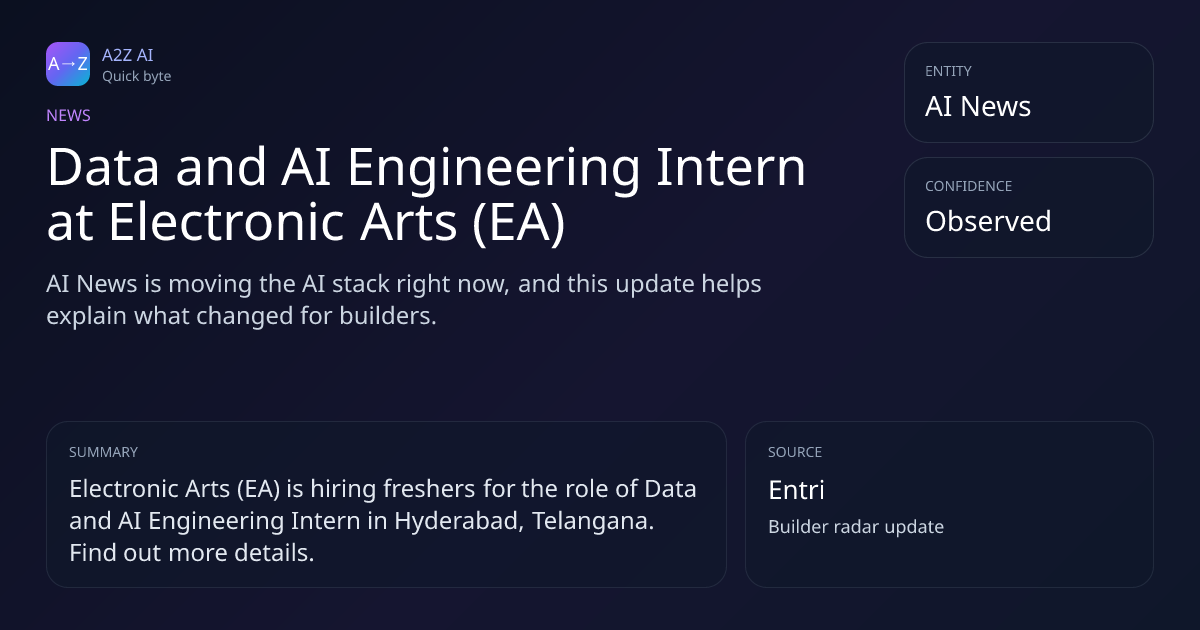Open the purple NEWS category label
The height and width of the screenshot is (630, 1200).
[x=68, y=115]
